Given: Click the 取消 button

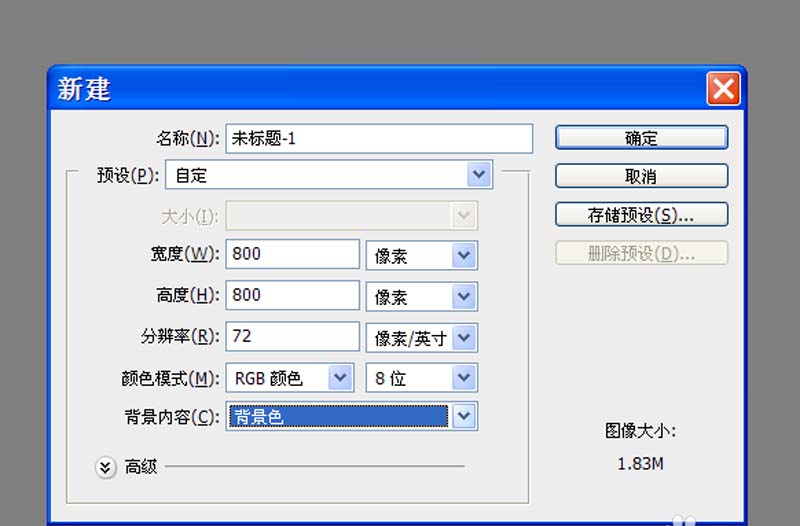Looking at the screenshot, I should 641,176.
